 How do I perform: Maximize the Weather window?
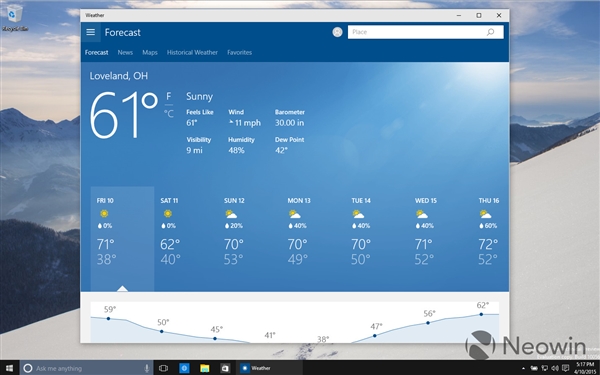(x=479, y=15)
